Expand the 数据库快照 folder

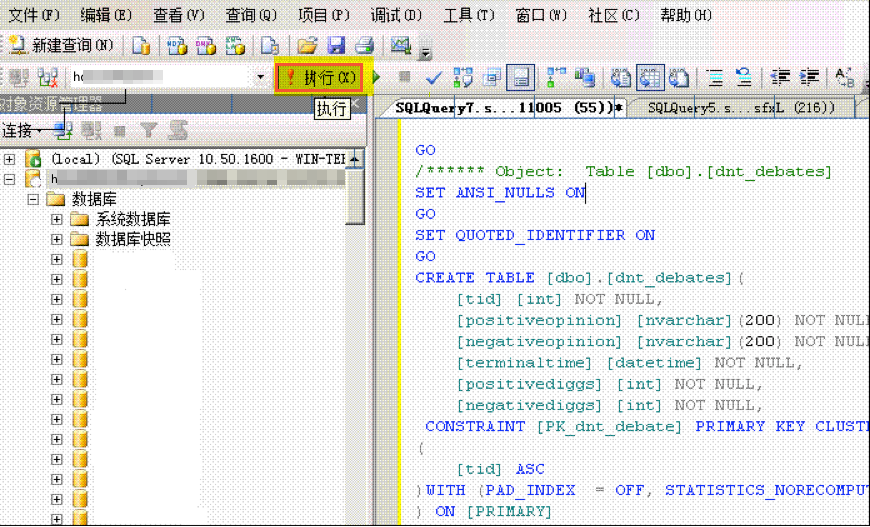[x=57, y=240]
